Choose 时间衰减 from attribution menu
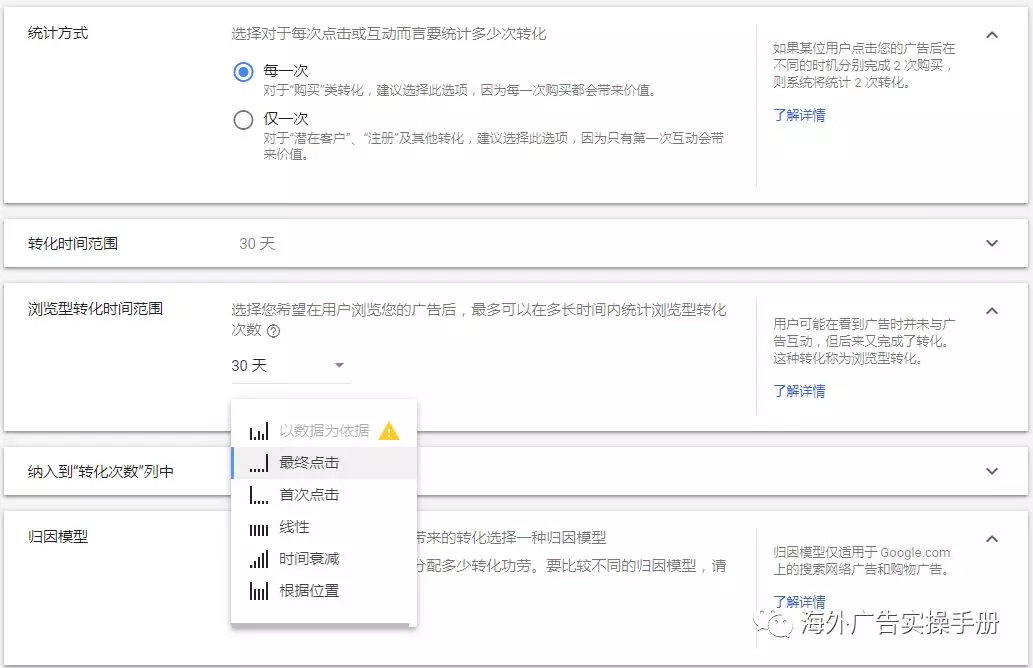The width and height of the screenshot is (1033, 668). (x=309, y=559)
